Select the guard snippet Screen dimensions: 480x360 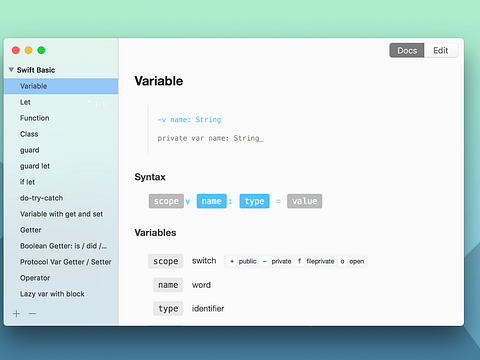click(61, 150)
